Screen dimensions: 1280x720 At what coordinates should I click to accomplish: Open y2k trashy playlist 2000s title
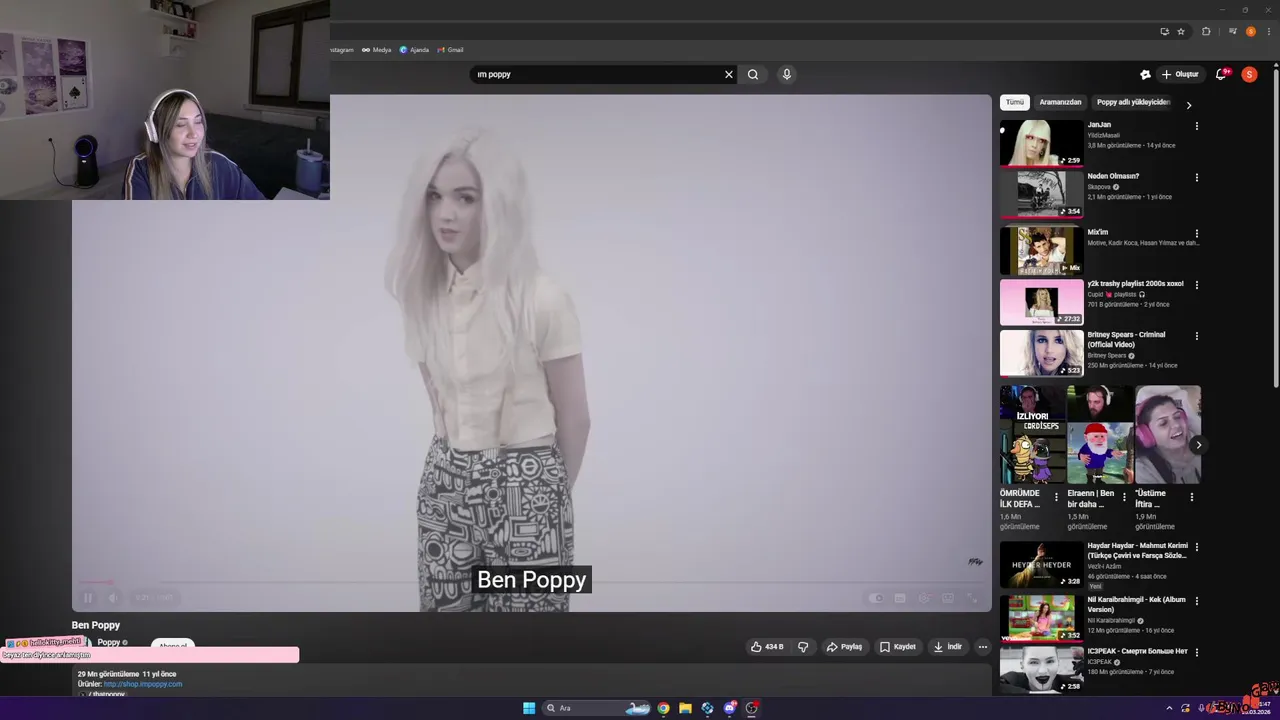(1135, 284)
